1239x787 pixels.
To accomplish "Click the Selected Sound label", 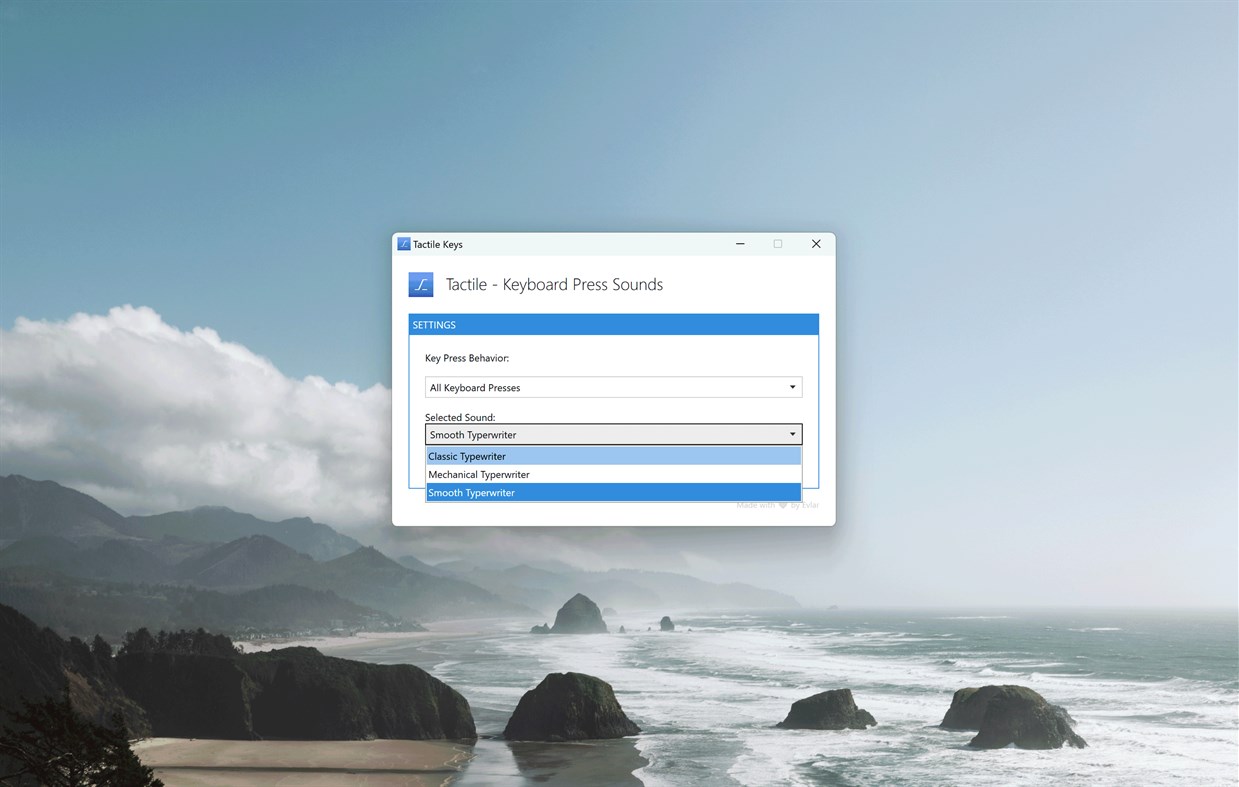I will point(459,417).
